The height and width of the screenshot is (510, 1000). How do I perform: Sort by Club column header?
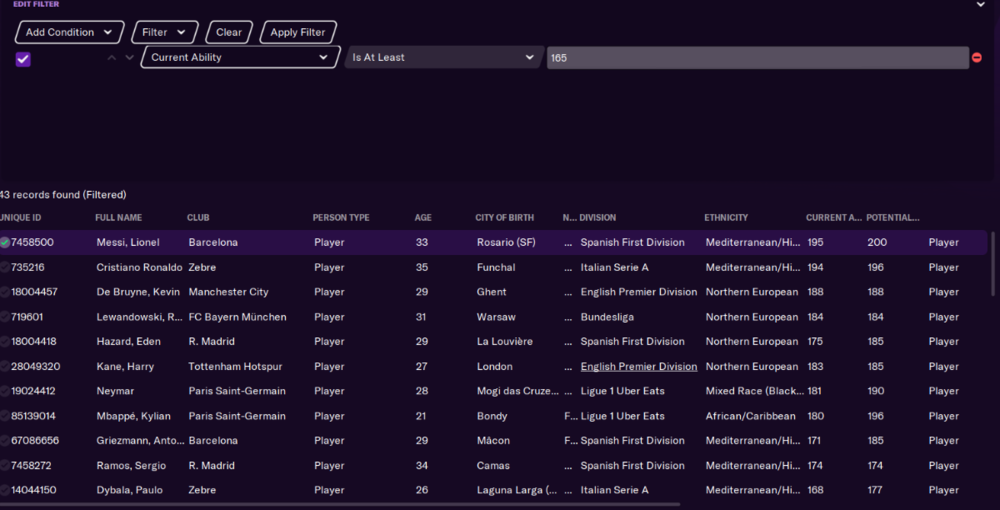click(198, 217)
